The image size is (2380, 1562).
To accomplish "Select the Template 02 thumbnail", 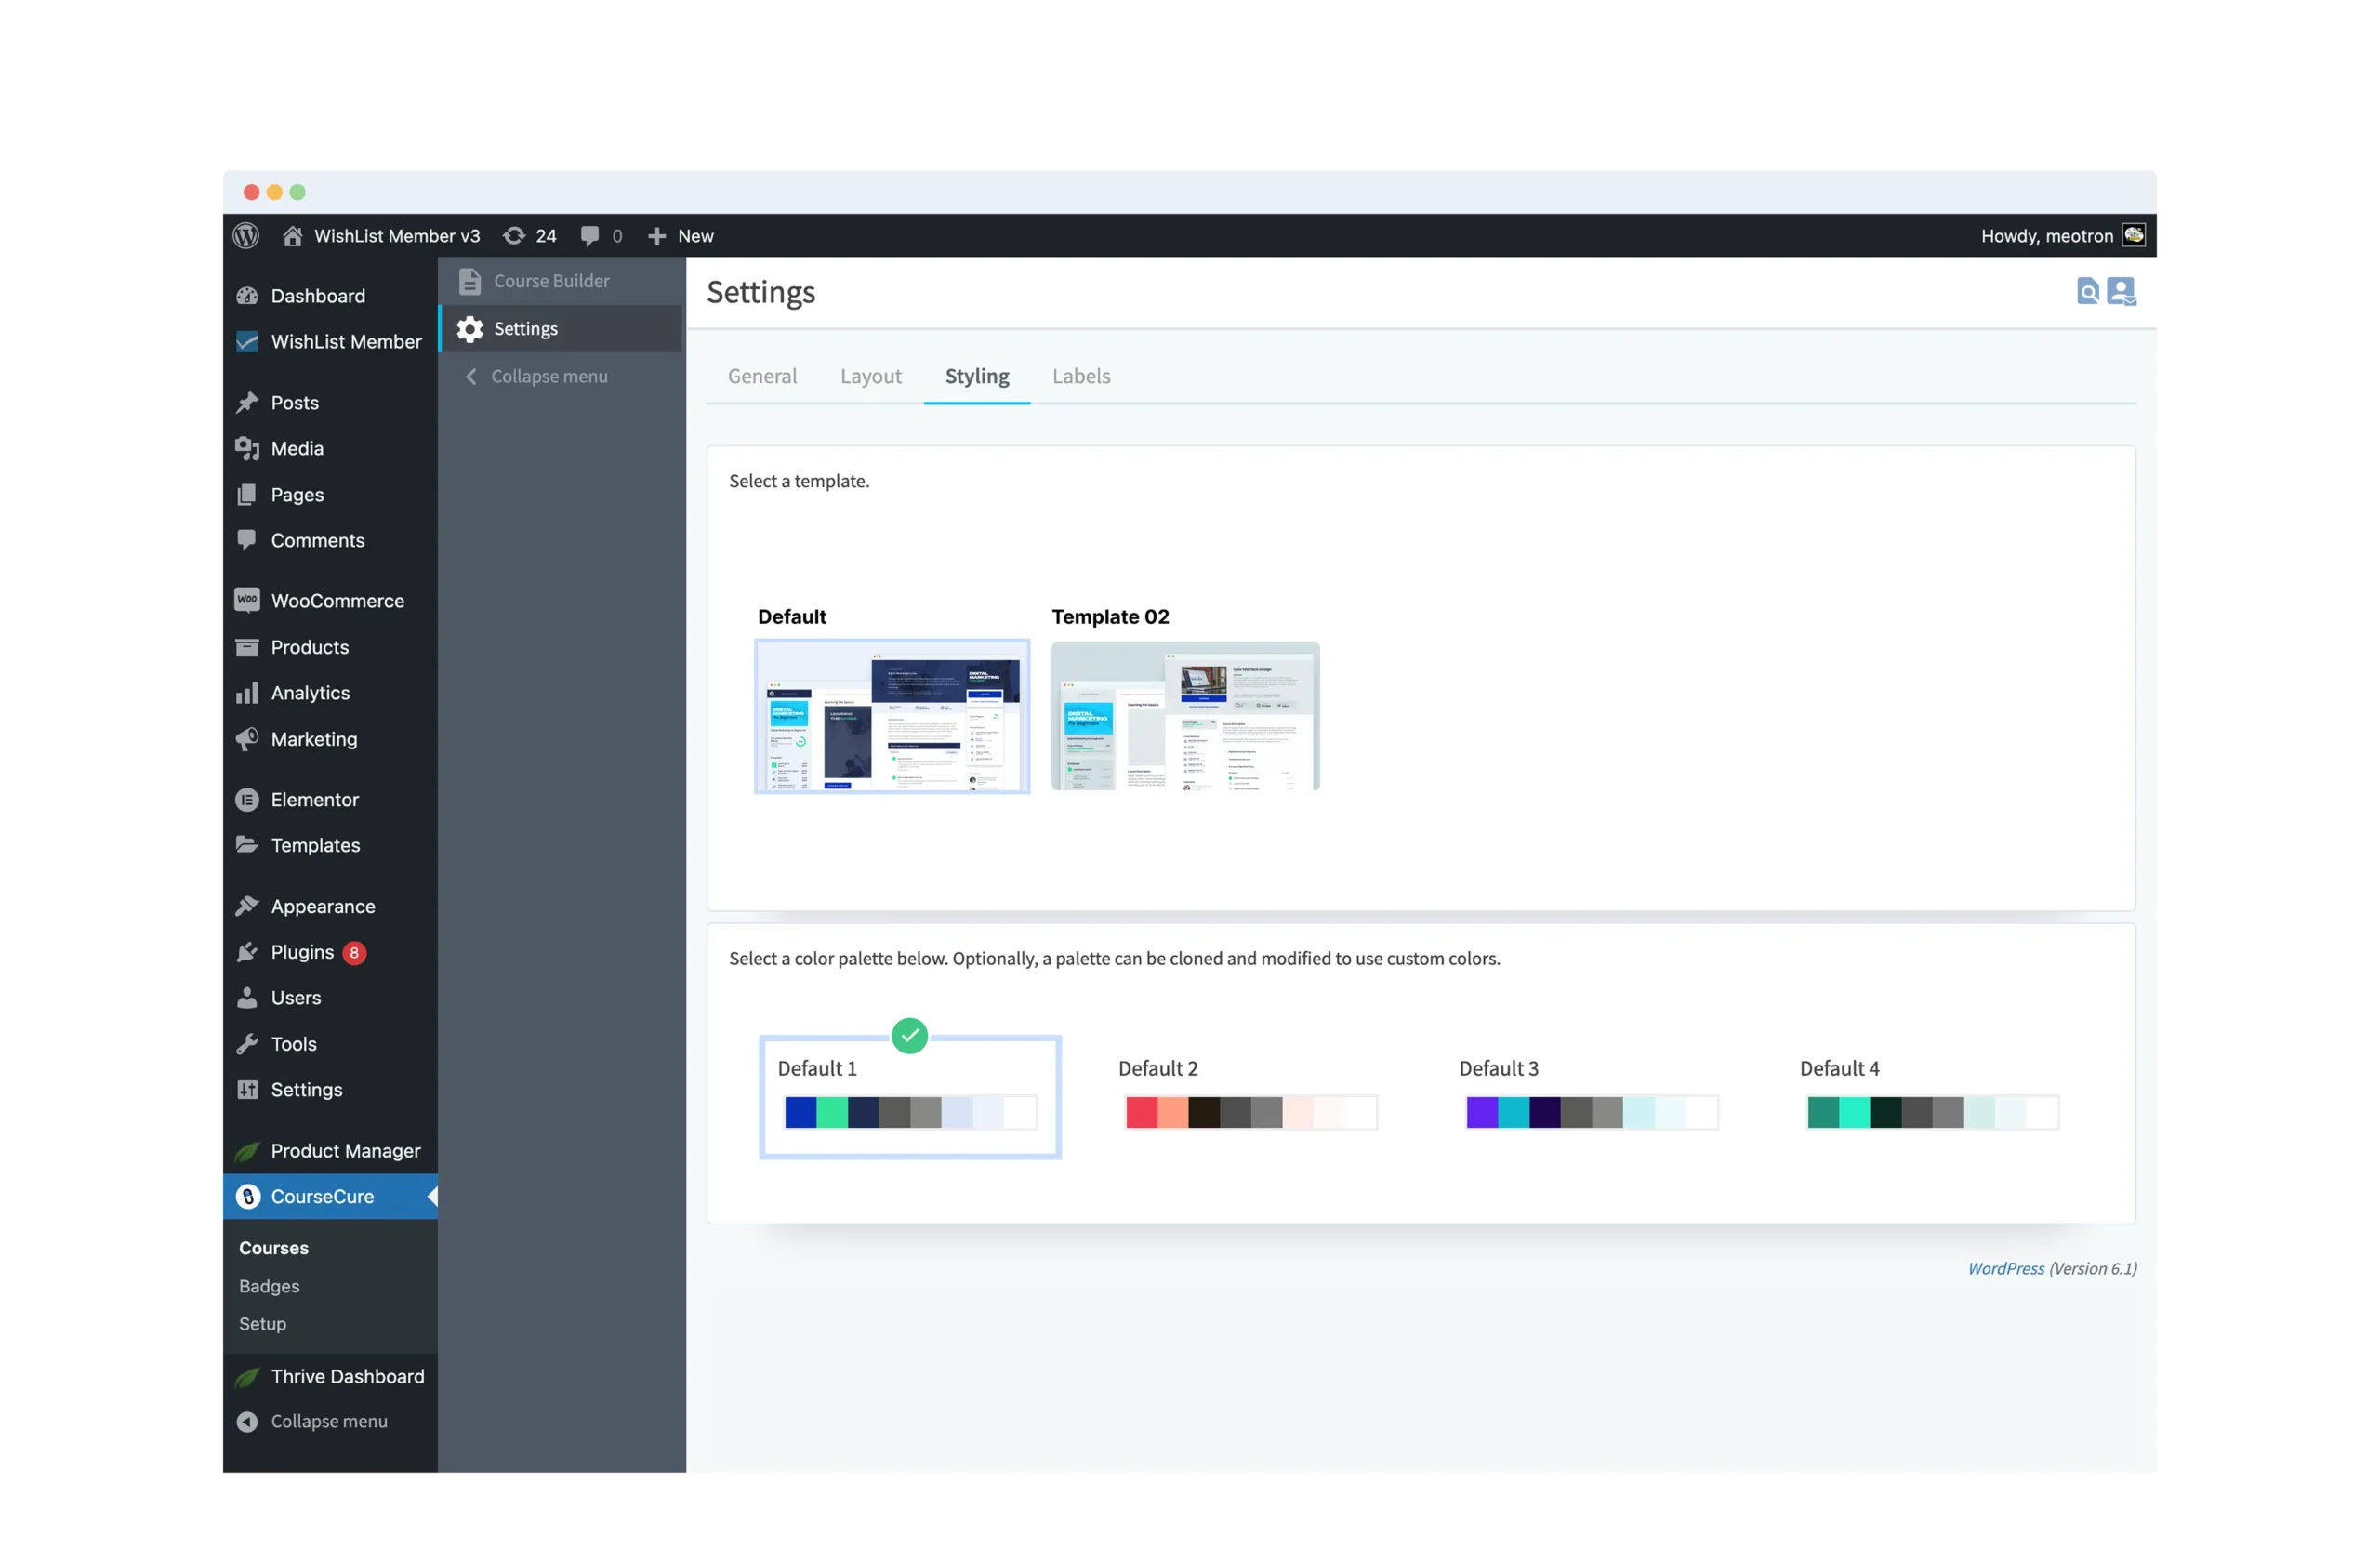I will (1185, 716).
